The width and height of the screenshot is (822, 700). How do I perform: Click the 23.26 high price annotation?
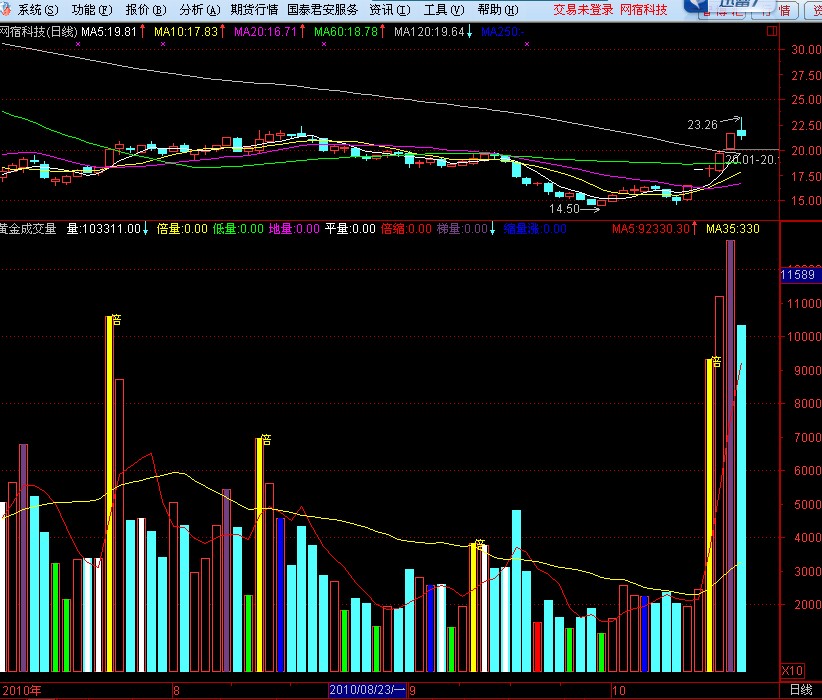(702, 125)
